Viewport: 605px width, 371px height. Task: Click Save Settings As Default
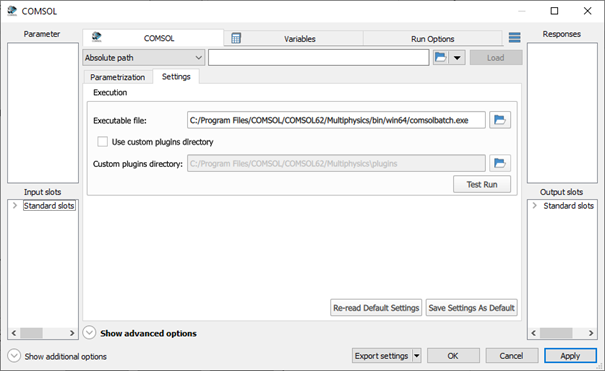471,308
